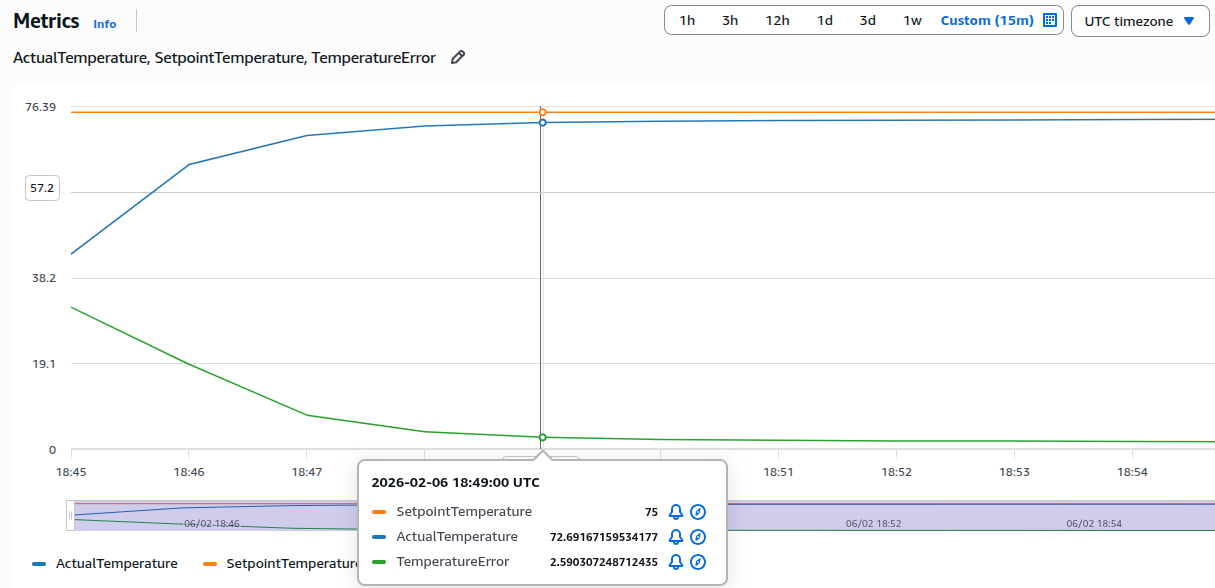Open the explore compass icon for ActualTemperature
This screenshot has height=588, width=1215.
698,536
